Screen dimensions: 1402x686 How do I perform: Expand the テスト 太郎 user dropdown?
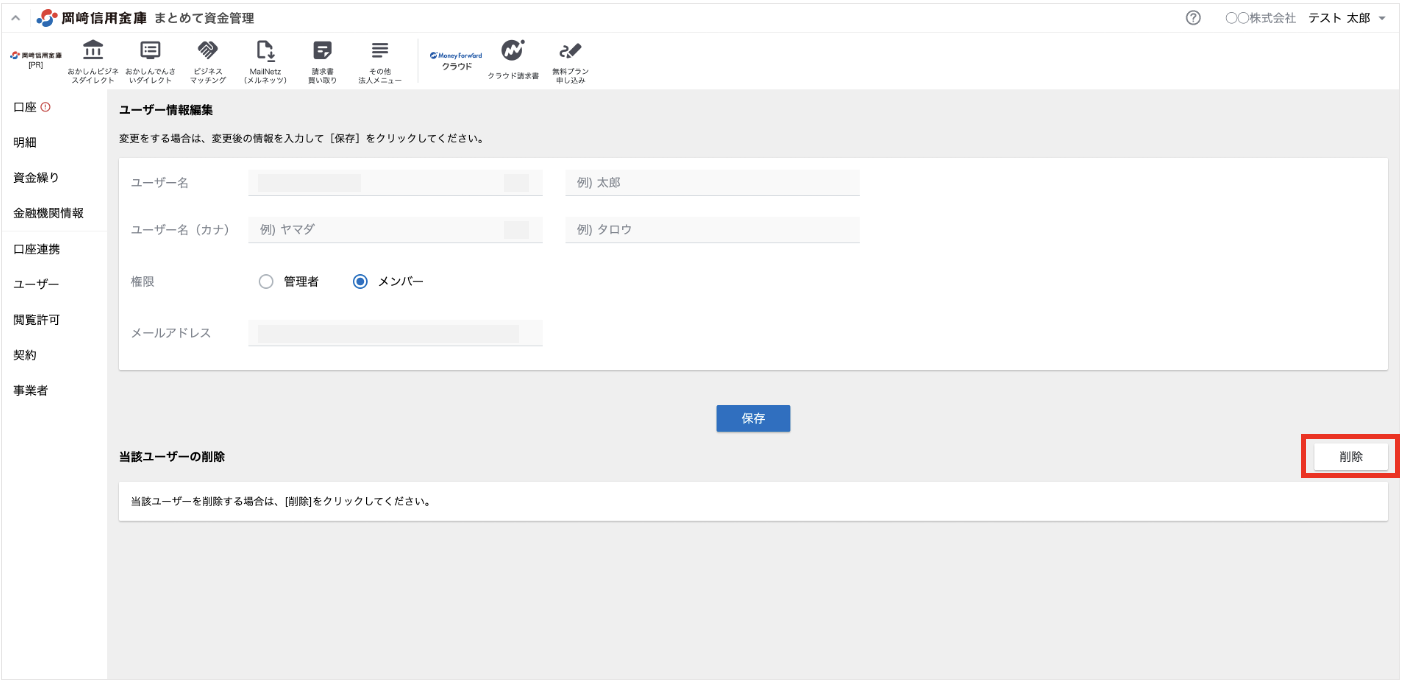pyautogui.click(x=1346, y=18)
